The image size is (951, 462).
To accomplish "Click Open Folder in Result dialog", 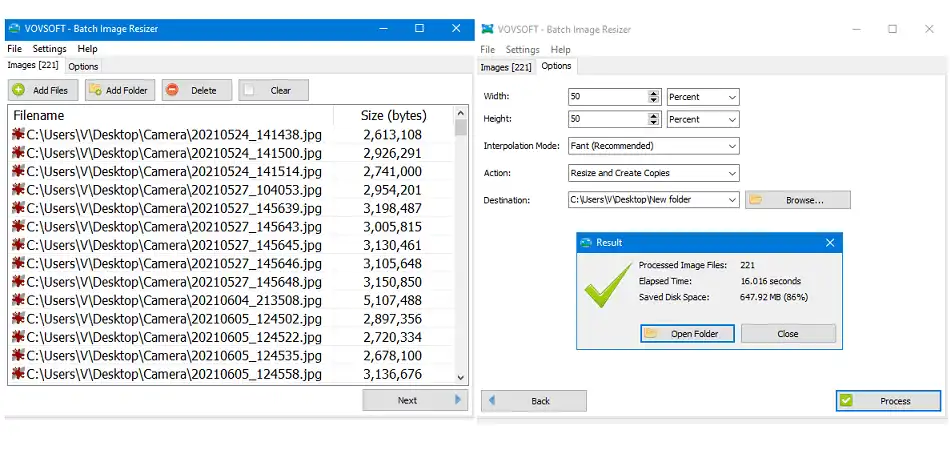I will (x=687, y=333).
